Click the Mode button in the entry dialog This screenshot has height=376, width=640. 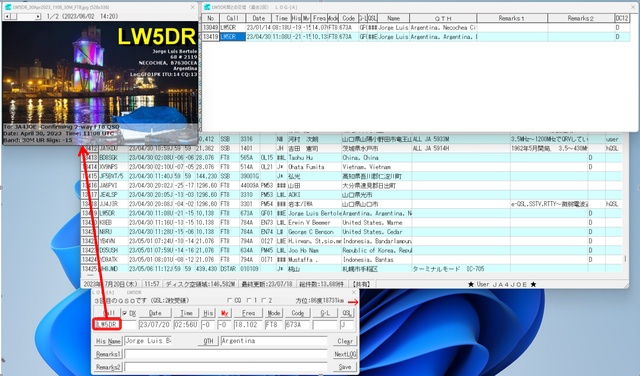coord(273,313)
